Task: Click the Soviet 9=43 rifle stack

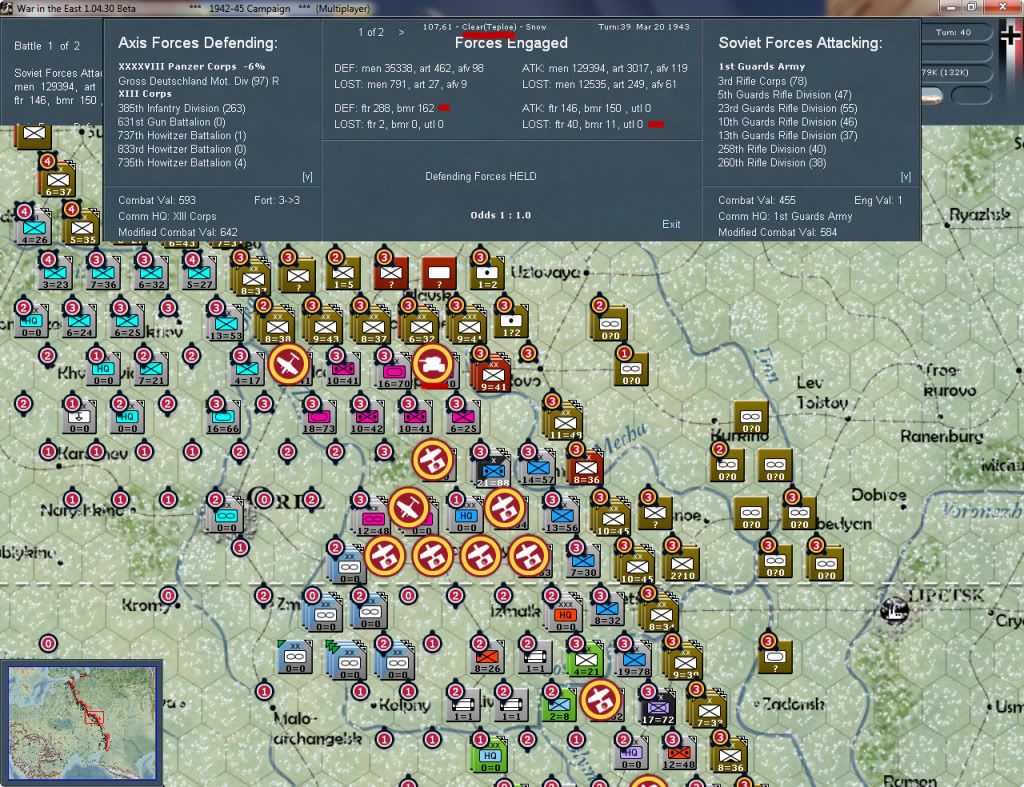Action: (x=325, y=328)
